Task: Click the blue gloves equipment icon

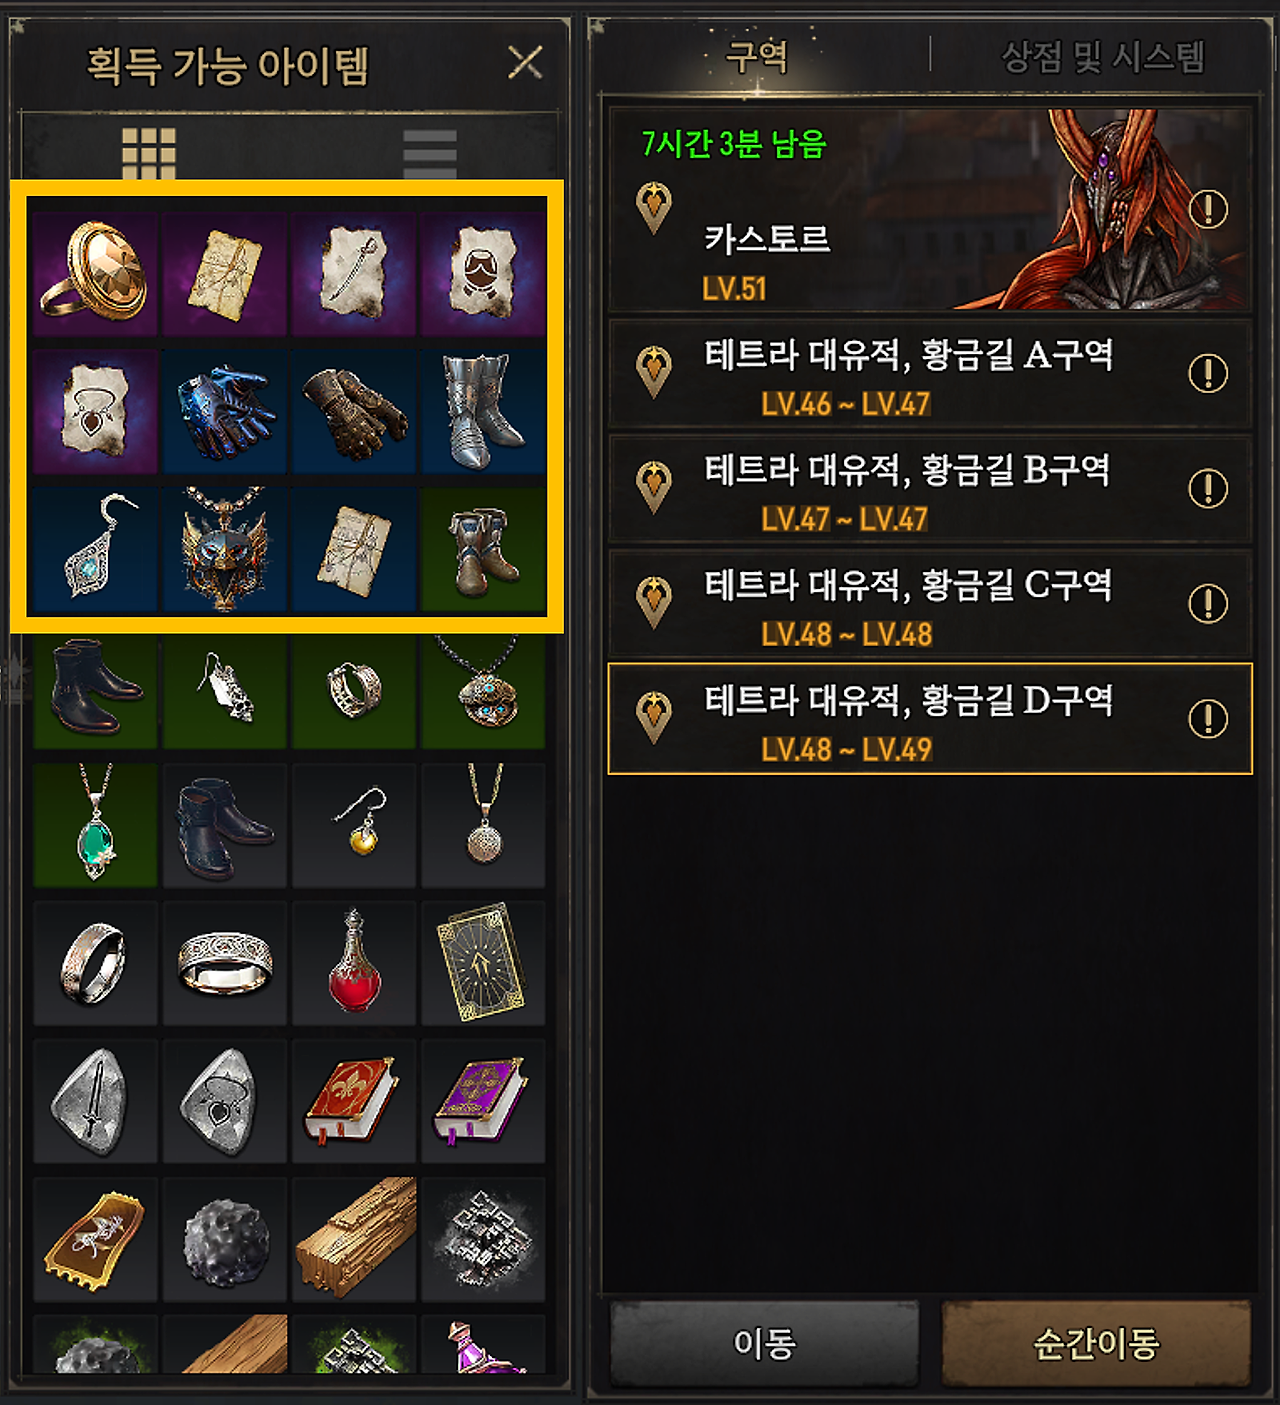Action: point(225,411)
